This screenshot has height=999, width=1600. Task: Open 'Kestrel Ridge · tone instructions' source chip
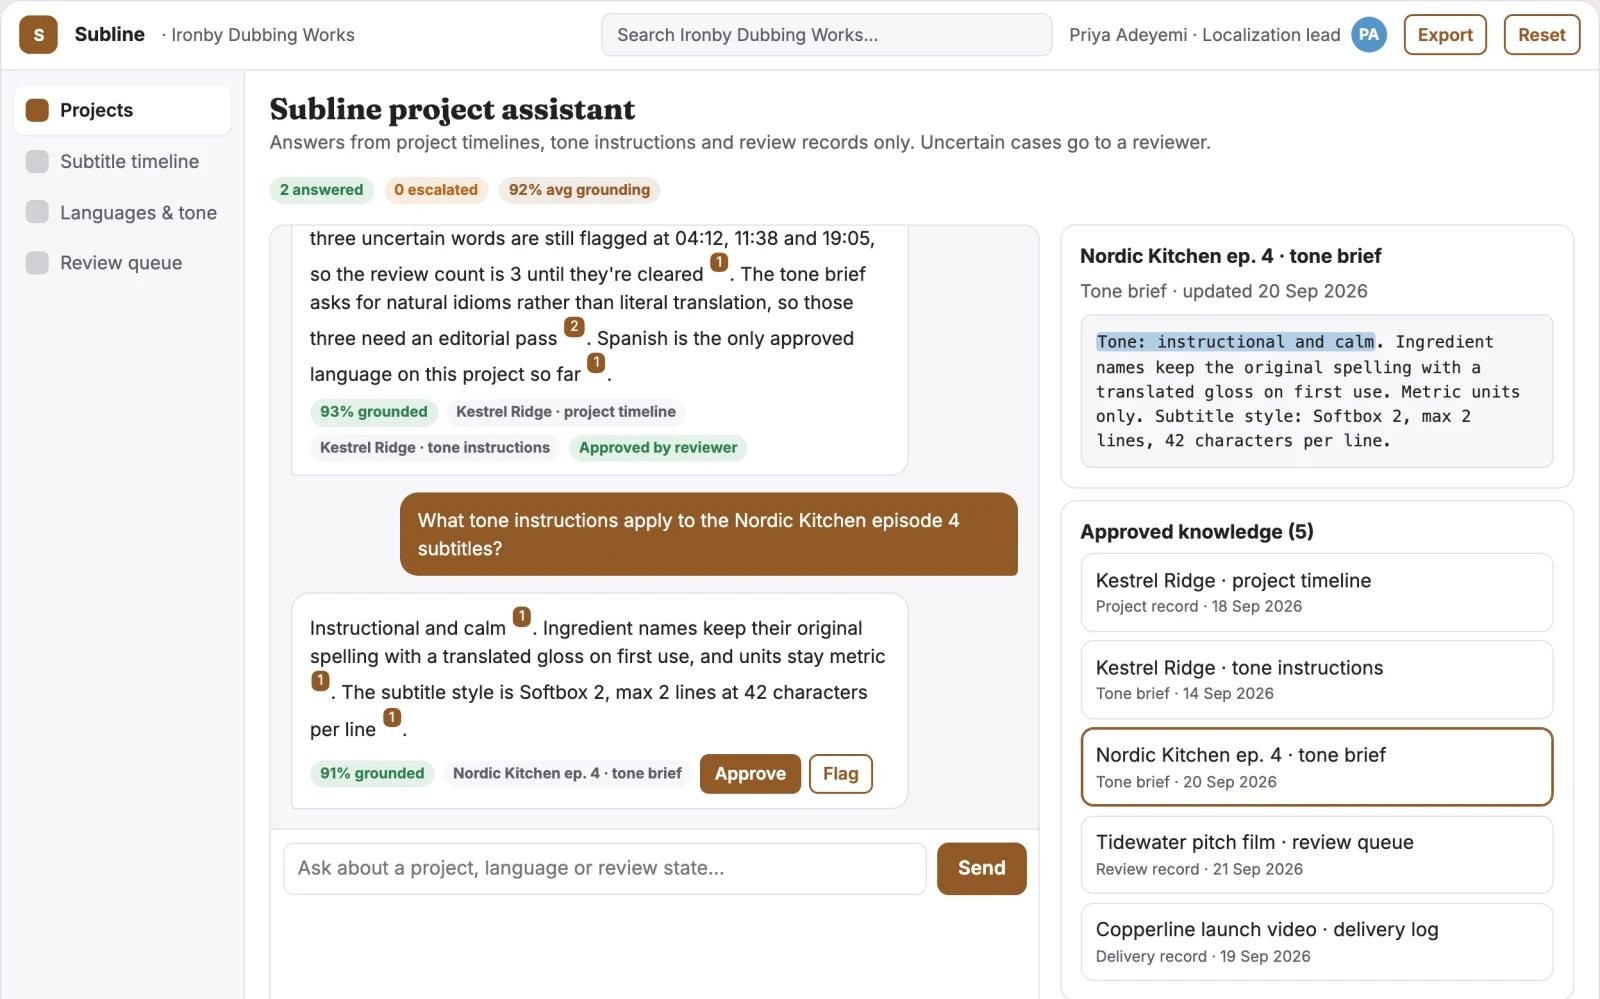[435, 448]
